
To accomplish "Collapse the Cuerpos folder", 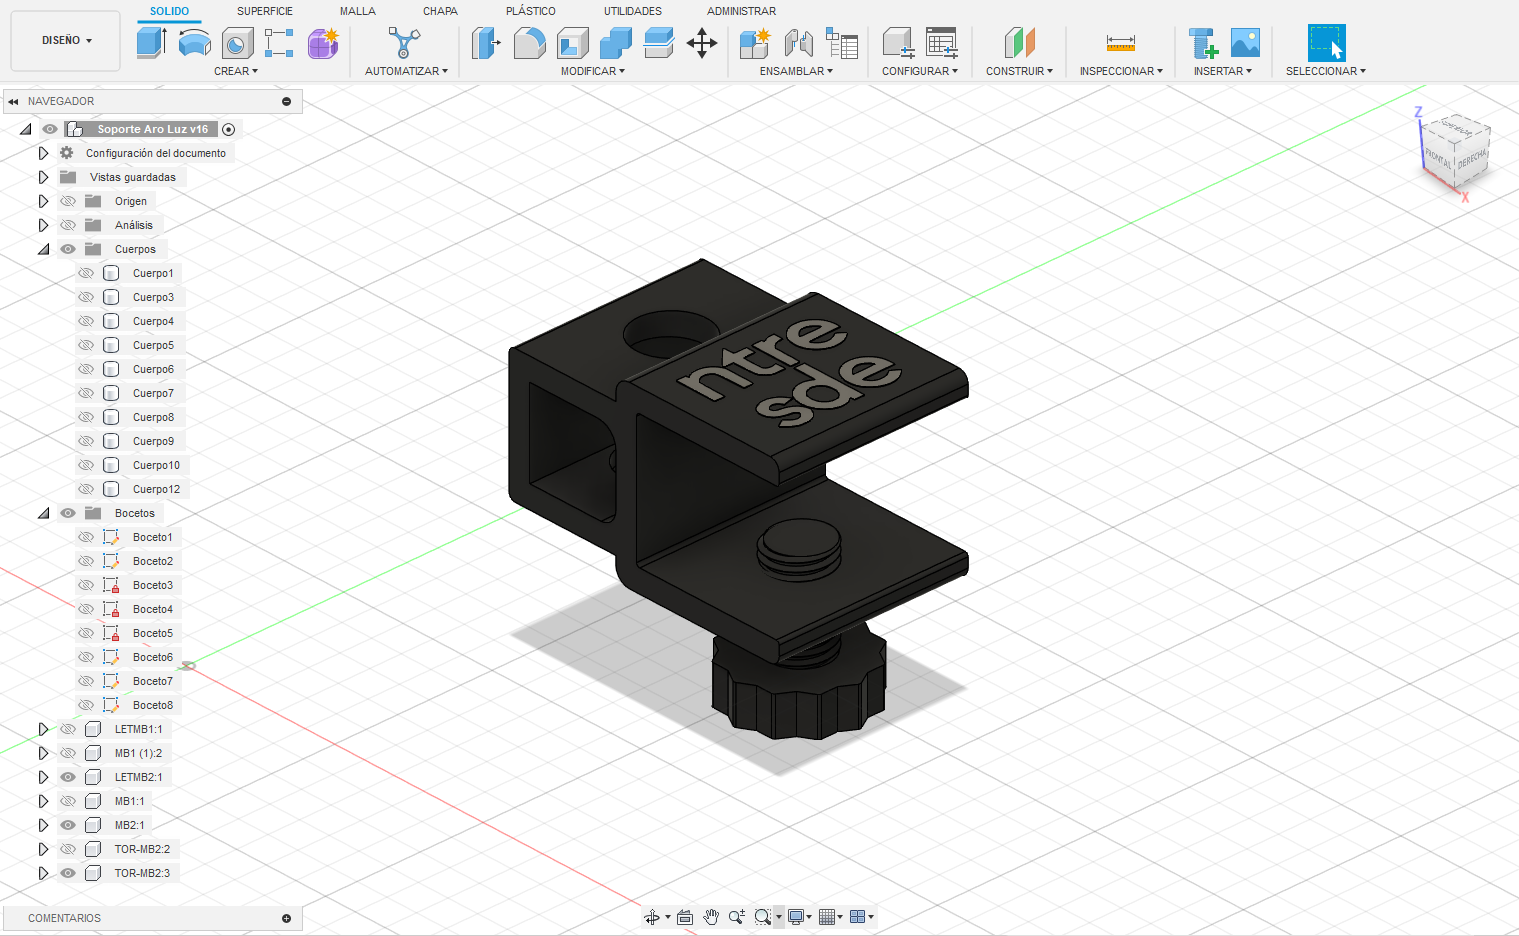I will [43, 249].
